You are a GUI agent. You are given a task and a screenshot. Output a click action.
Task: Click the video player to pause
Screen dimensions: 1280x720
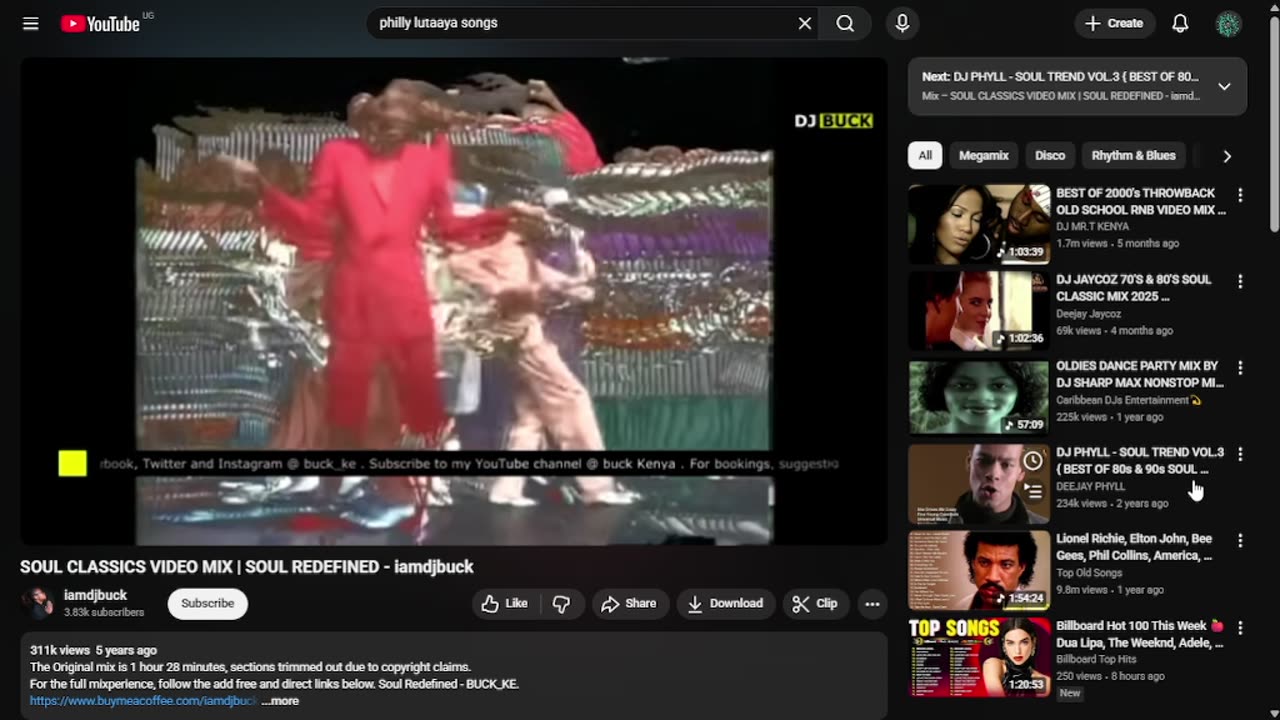click(x=454, y=300)
